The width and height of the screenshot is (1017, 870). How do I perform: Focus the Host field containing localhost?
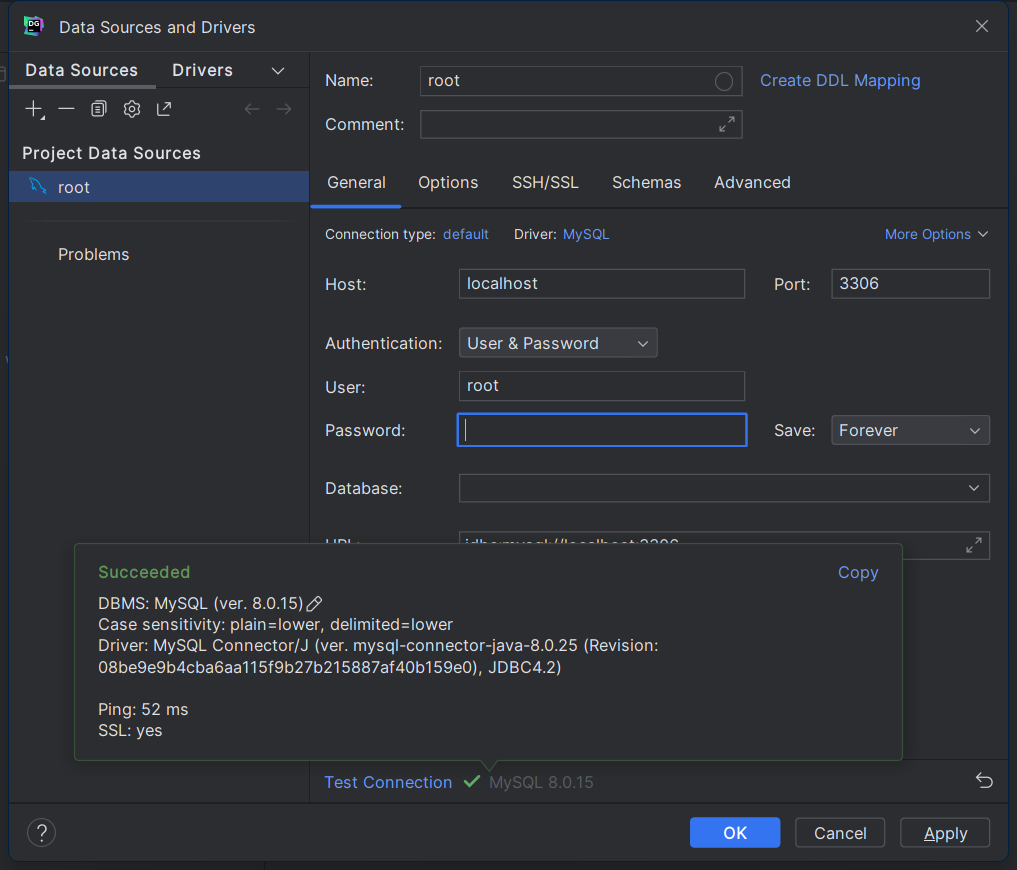601,284
